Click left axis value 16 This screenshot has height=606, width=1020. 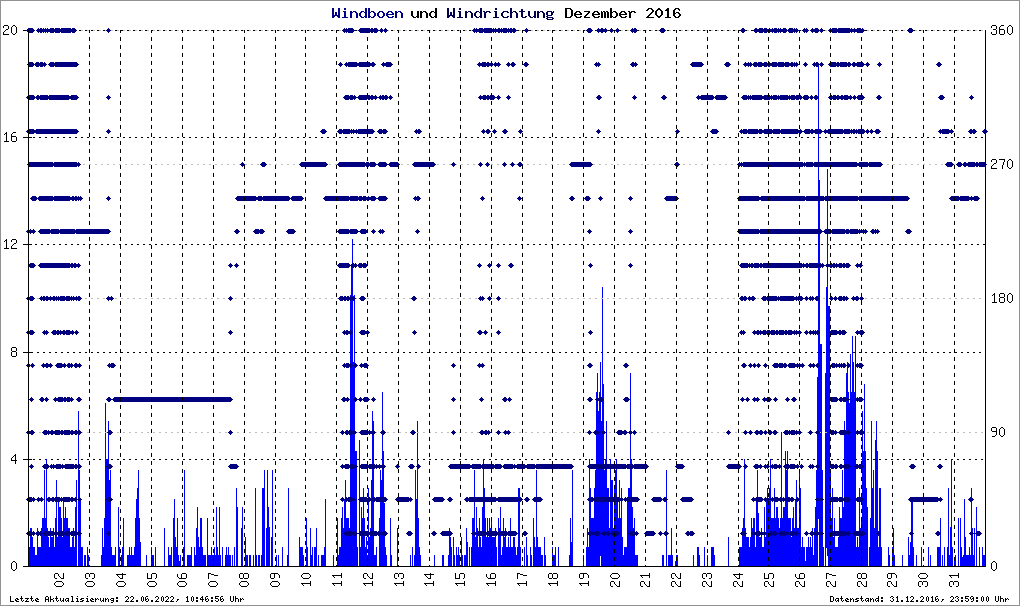tap(9, 137)
